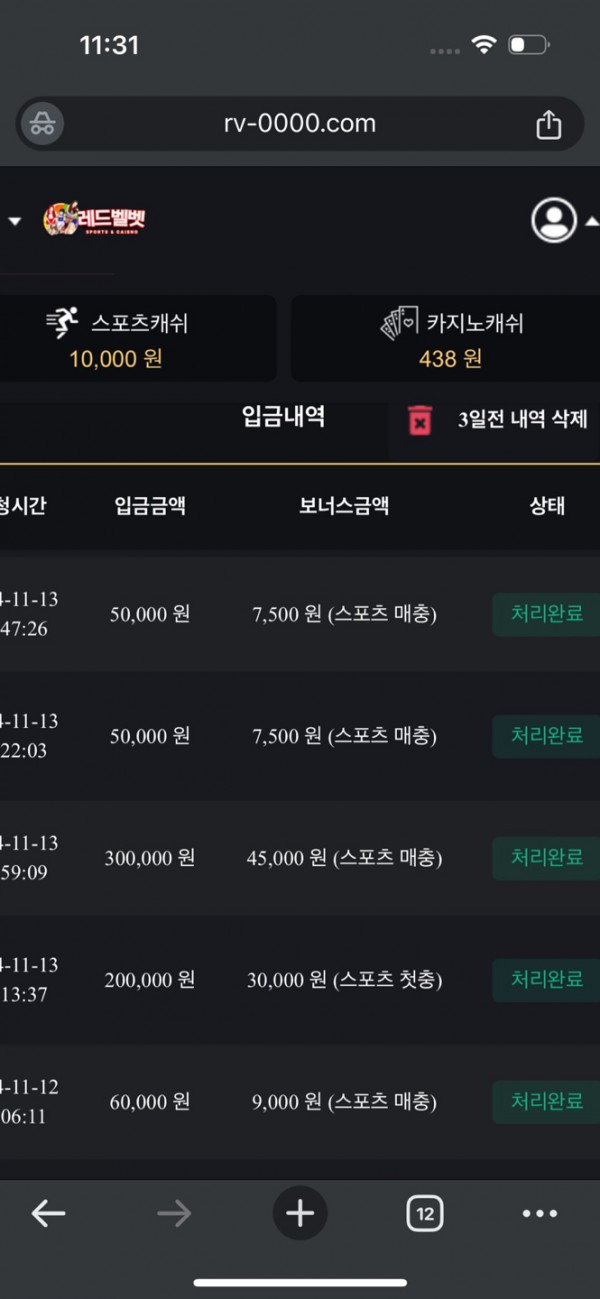
Task: Open the user profile avatar icon
Action: 554,220
